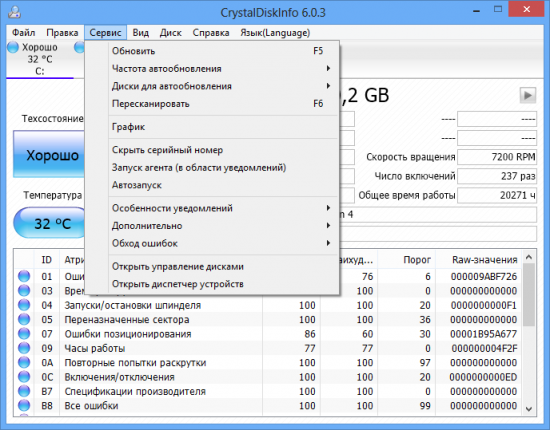Click the next disk arrow button

click(x=528, y=95)
